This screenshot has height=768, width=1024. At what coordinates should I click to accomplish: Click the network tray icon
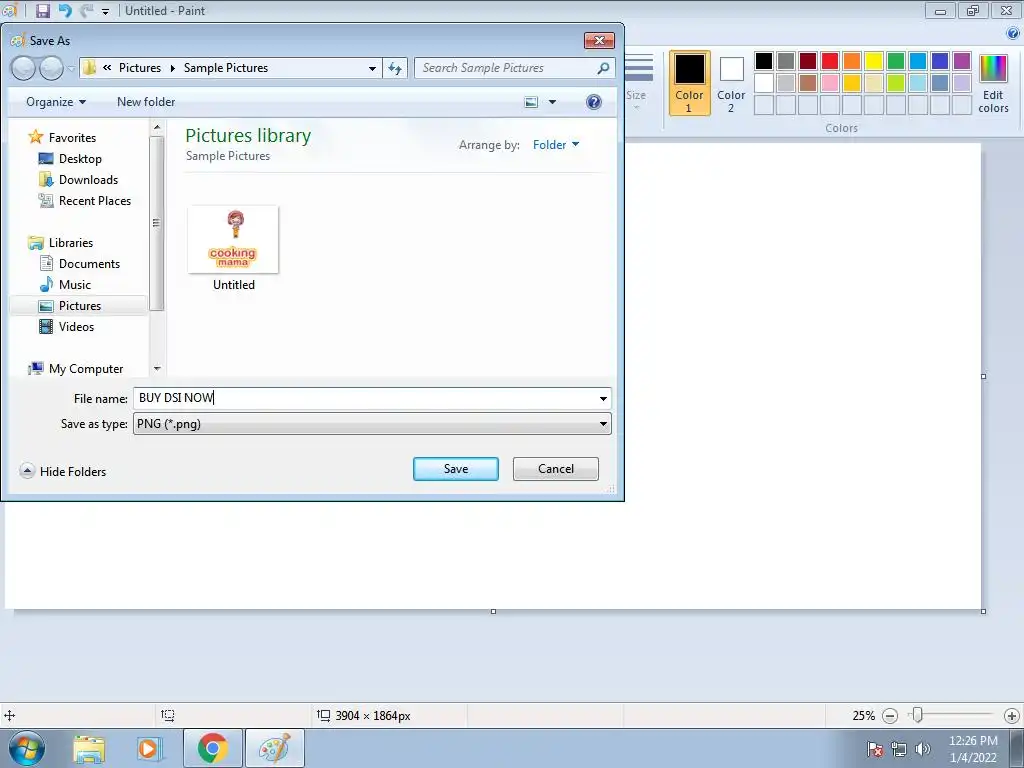(899, 749)
